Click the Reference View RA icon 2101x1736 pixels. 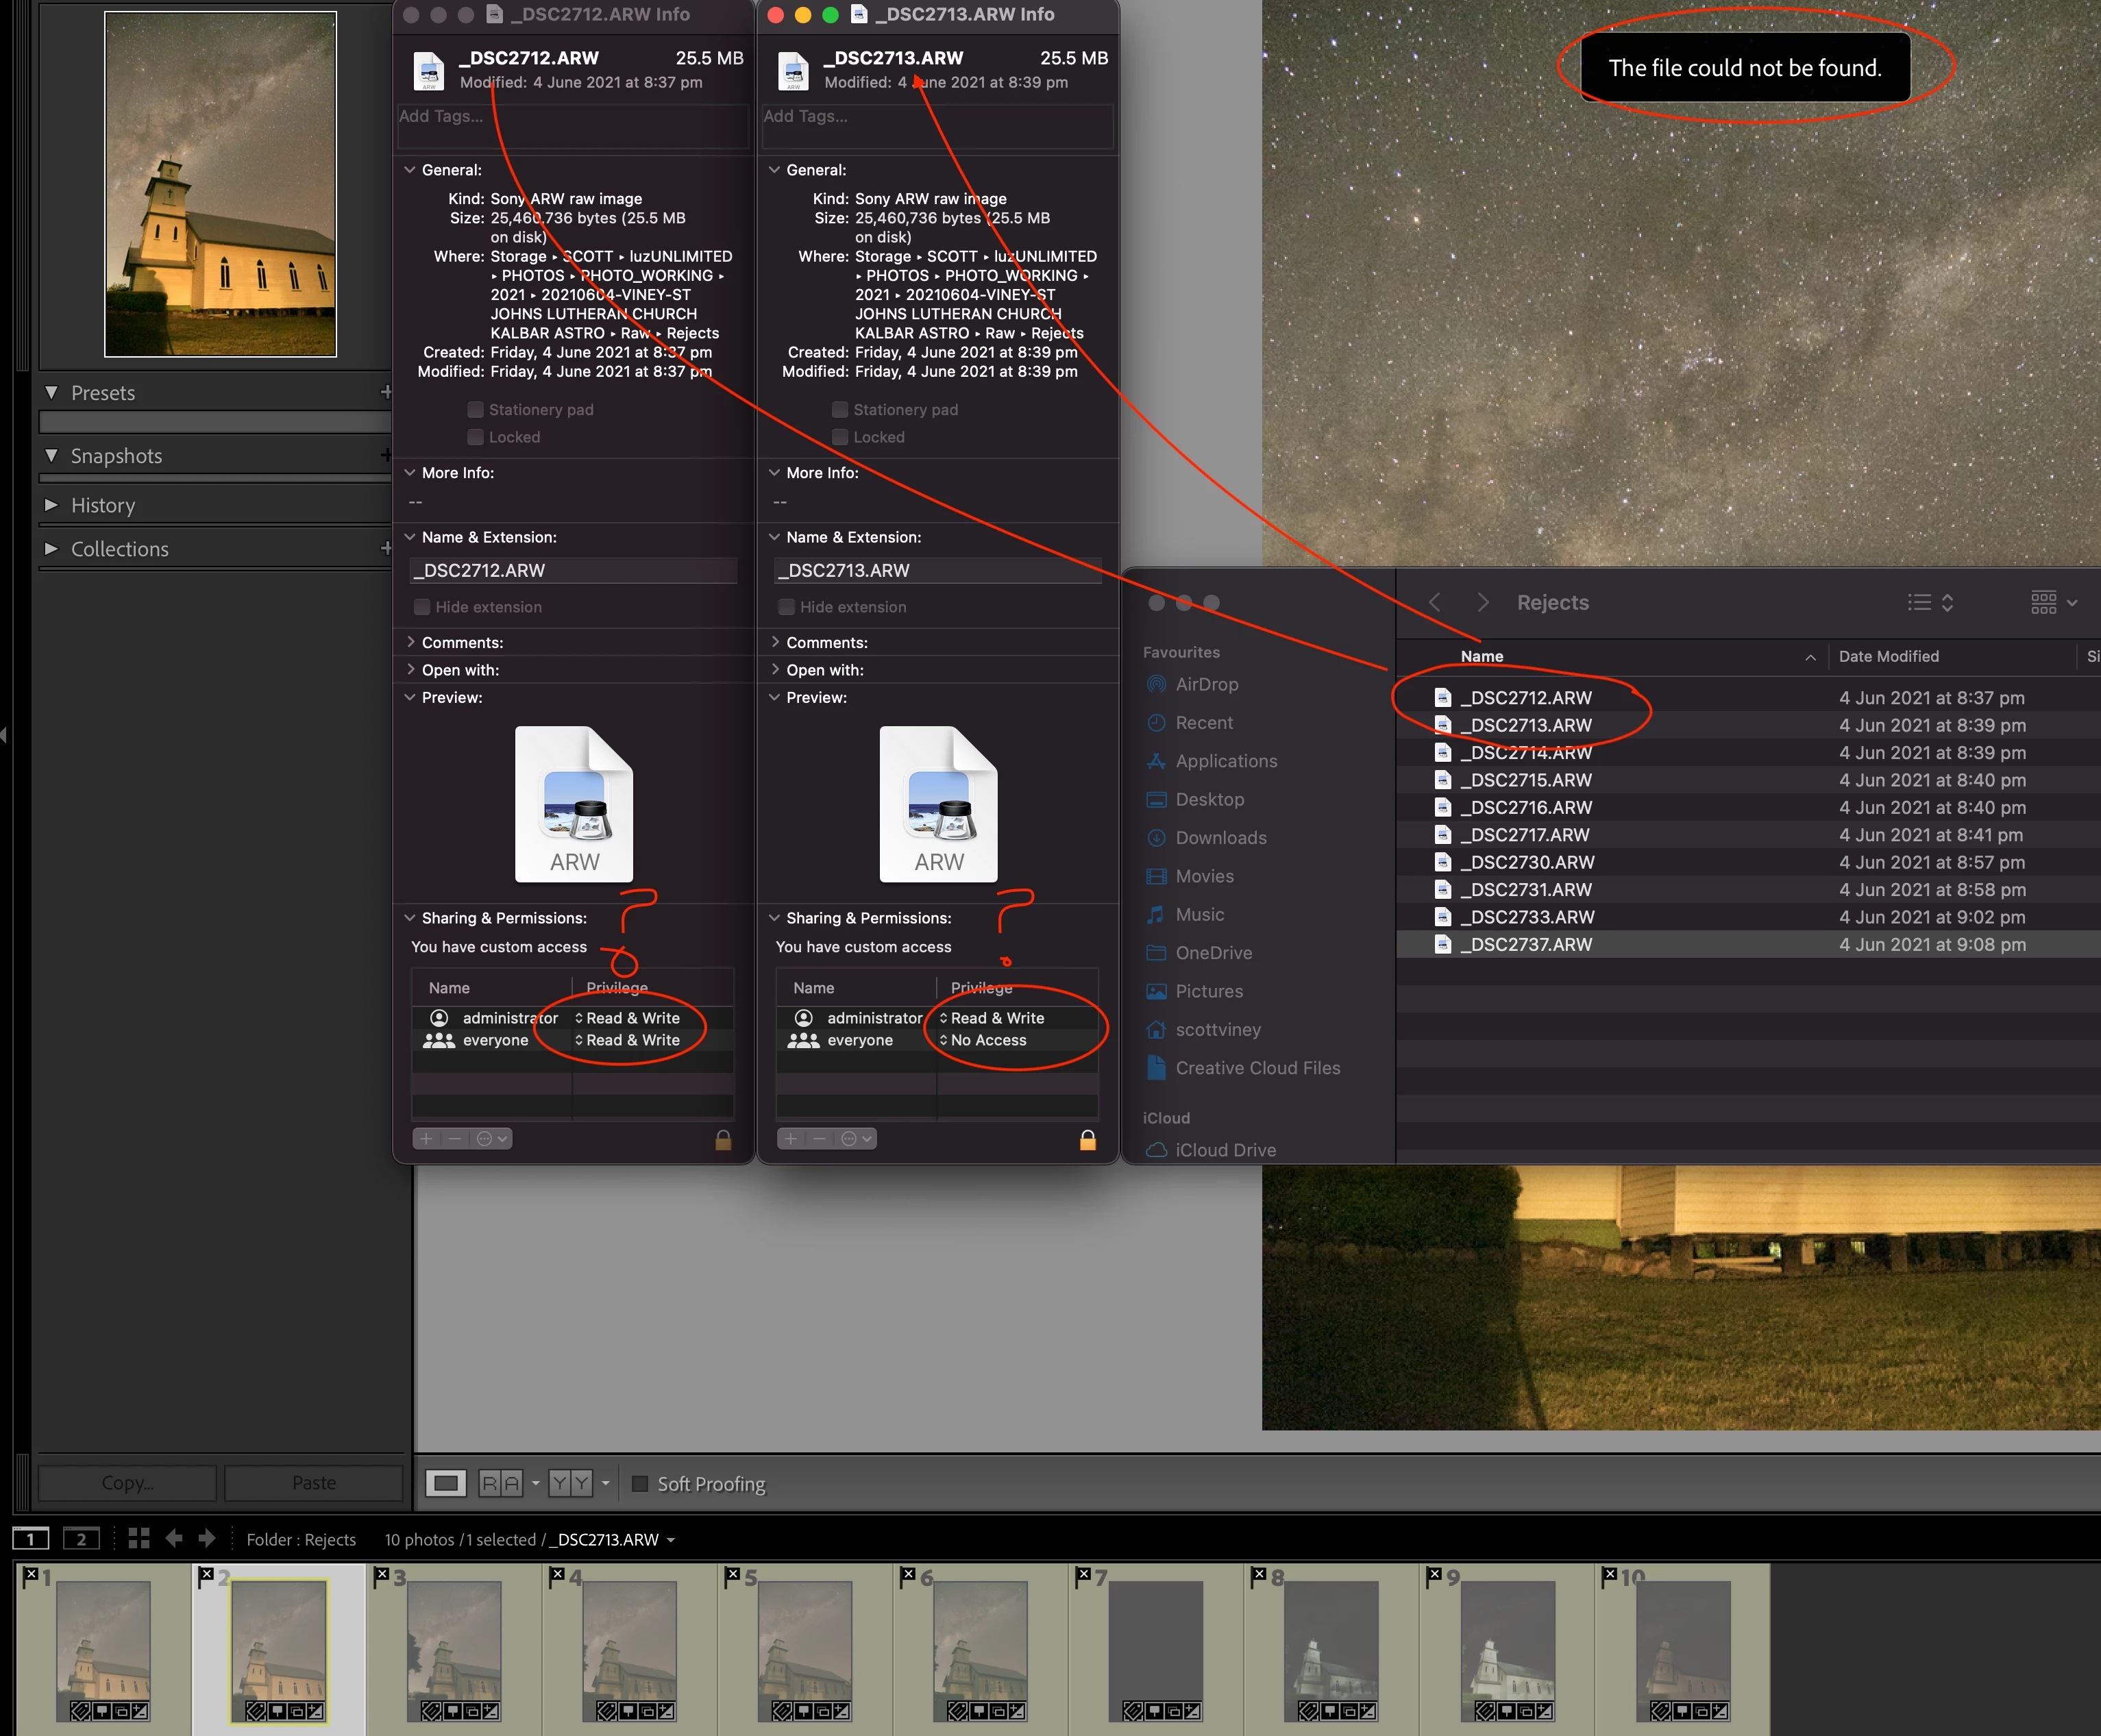pos(501,1483)
